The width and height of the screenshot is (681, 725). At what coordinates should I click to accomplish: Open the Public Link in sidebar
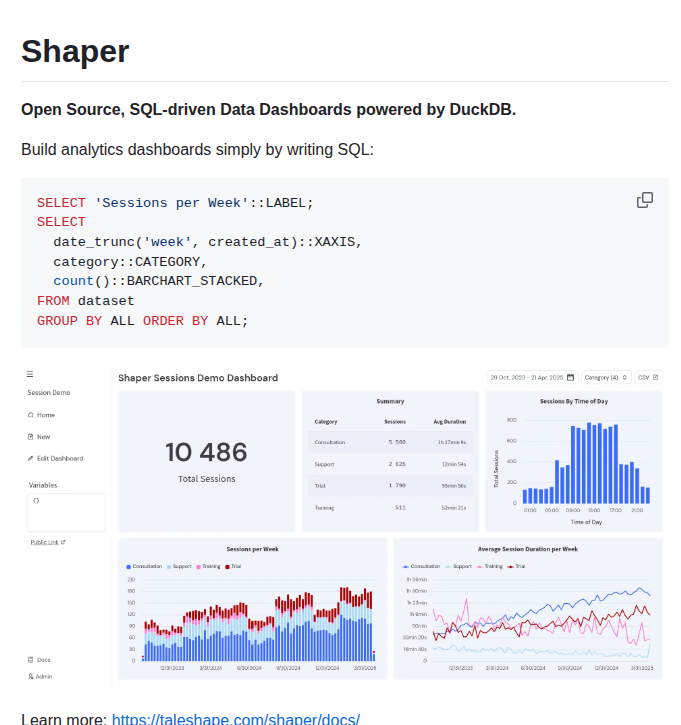click(47, 542)
